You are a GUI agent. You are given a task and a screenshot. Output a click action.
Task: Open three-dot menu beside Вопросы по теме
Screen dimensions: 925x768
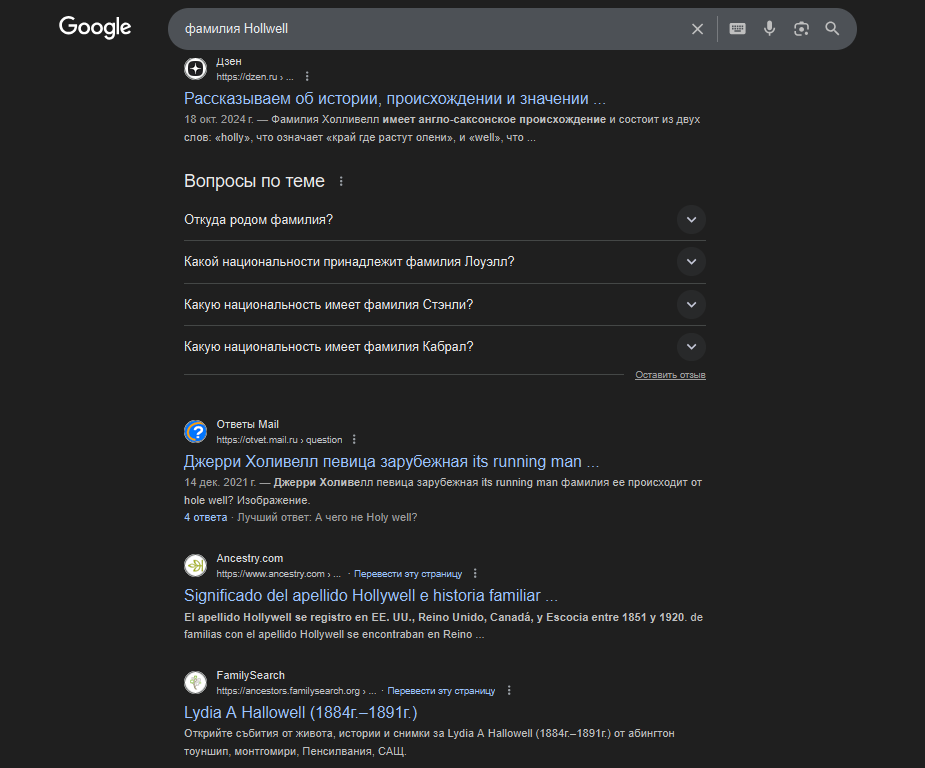341,182
